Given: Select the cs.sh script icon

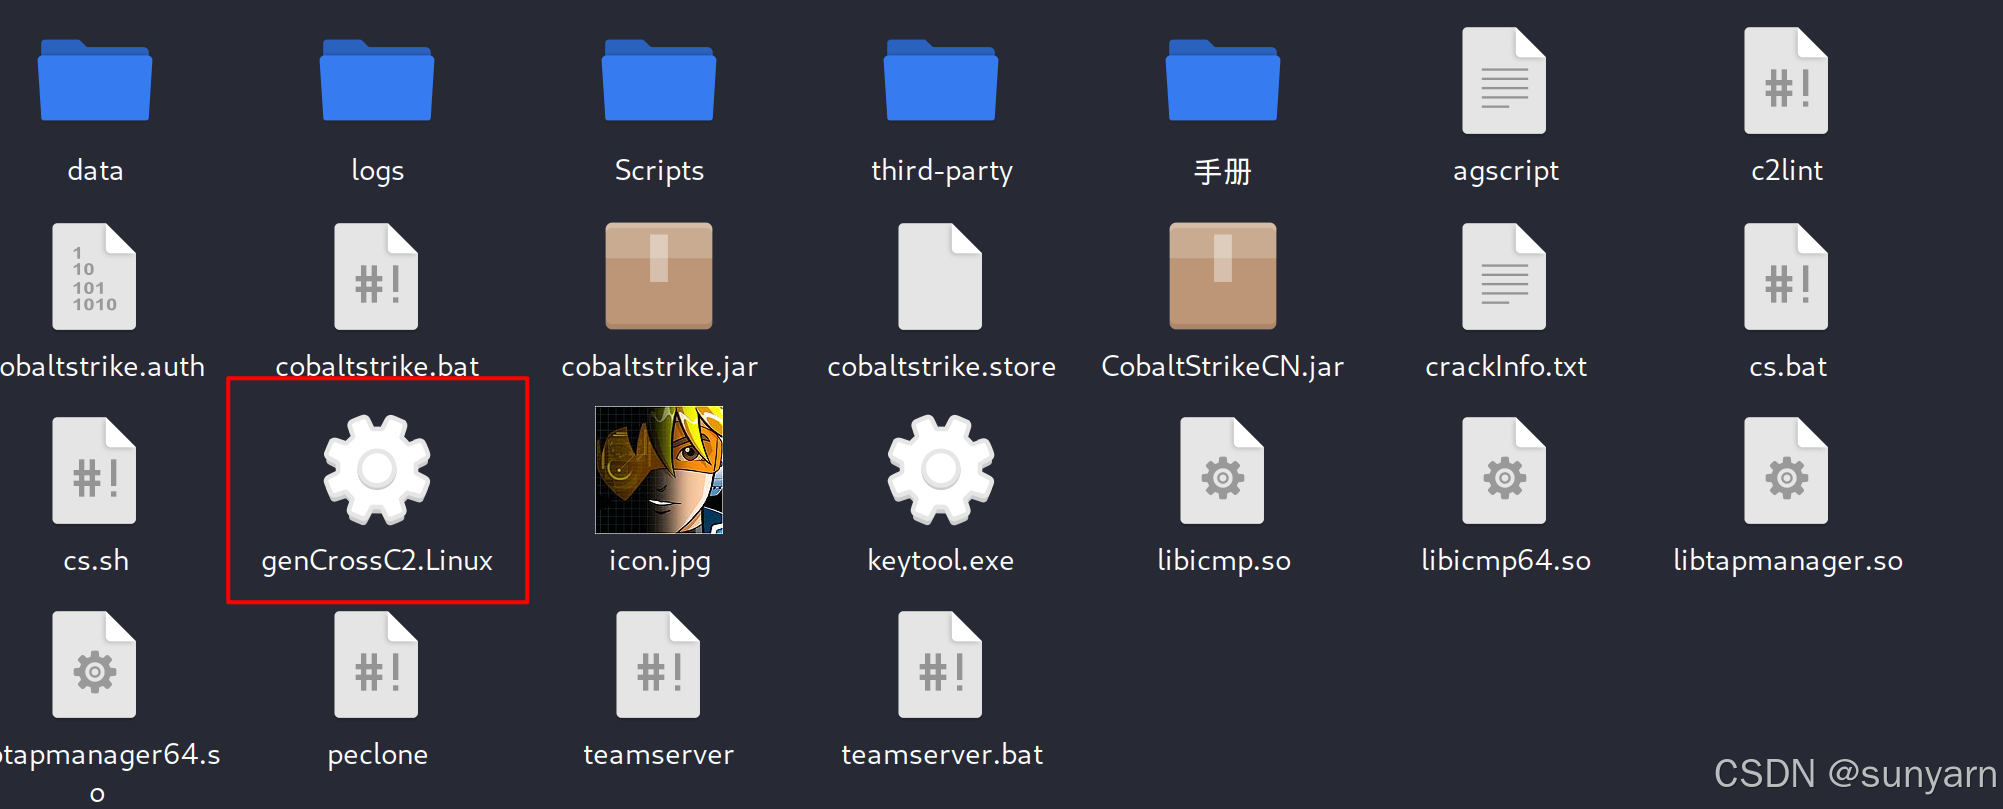Looking at the screenshot, I should coord(94,470).
